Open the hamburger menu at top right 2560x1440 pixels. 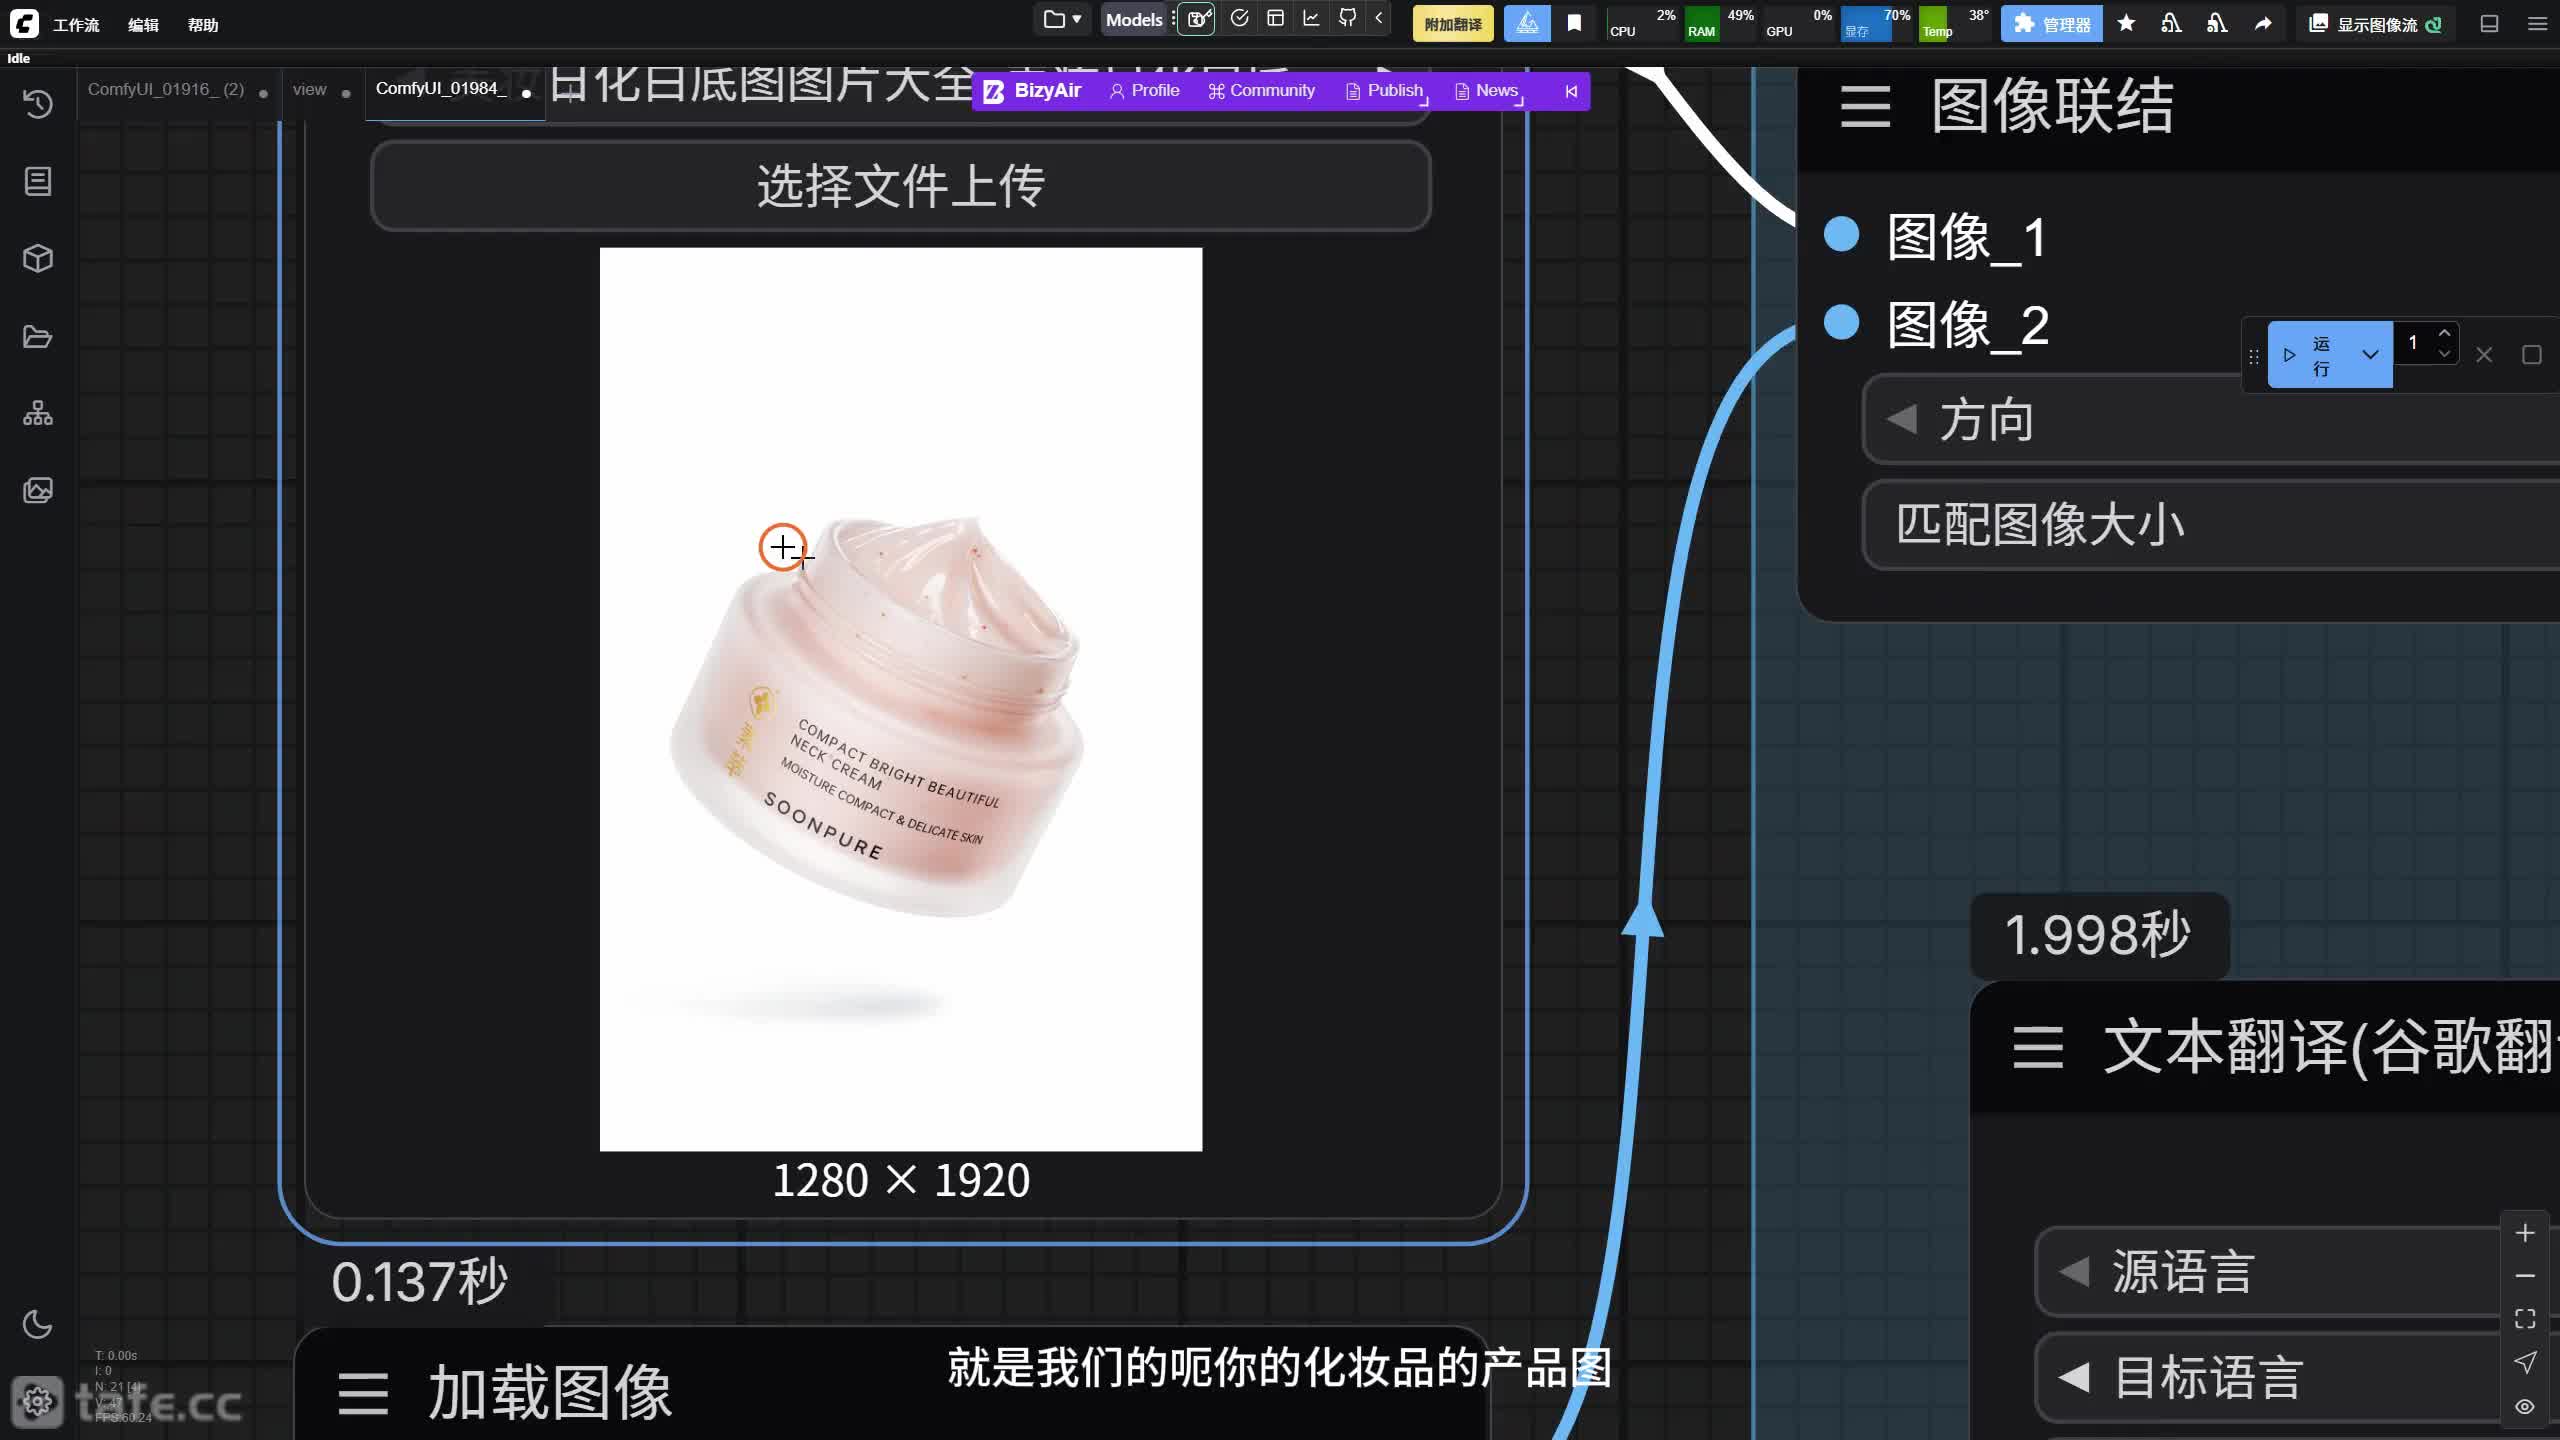[2537, 24]
